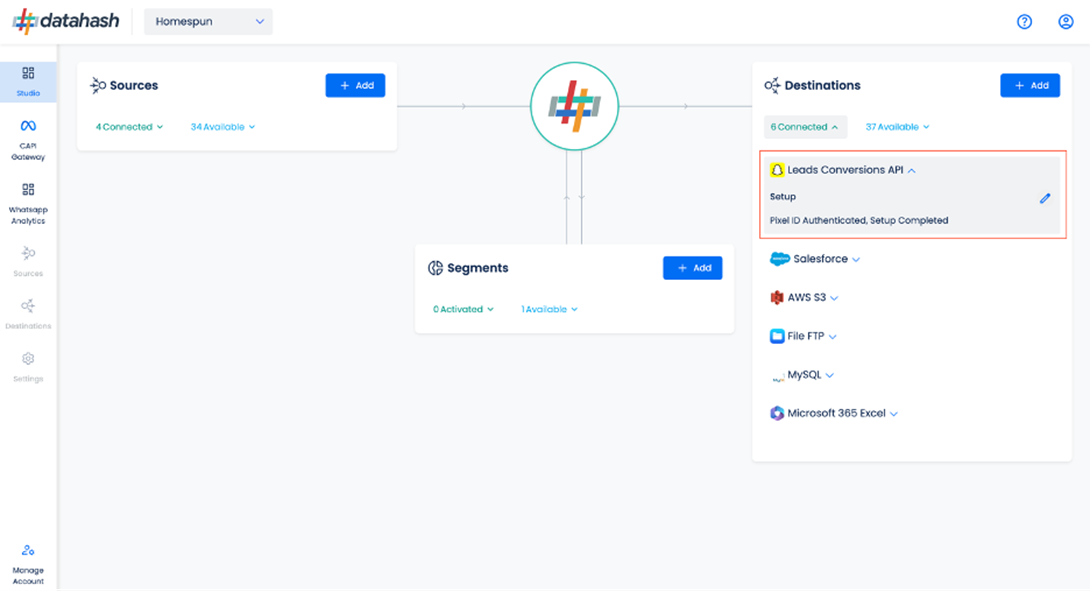Go to Sources in the sidebar
Screen dimensions: 1090x592
[28, 261]
